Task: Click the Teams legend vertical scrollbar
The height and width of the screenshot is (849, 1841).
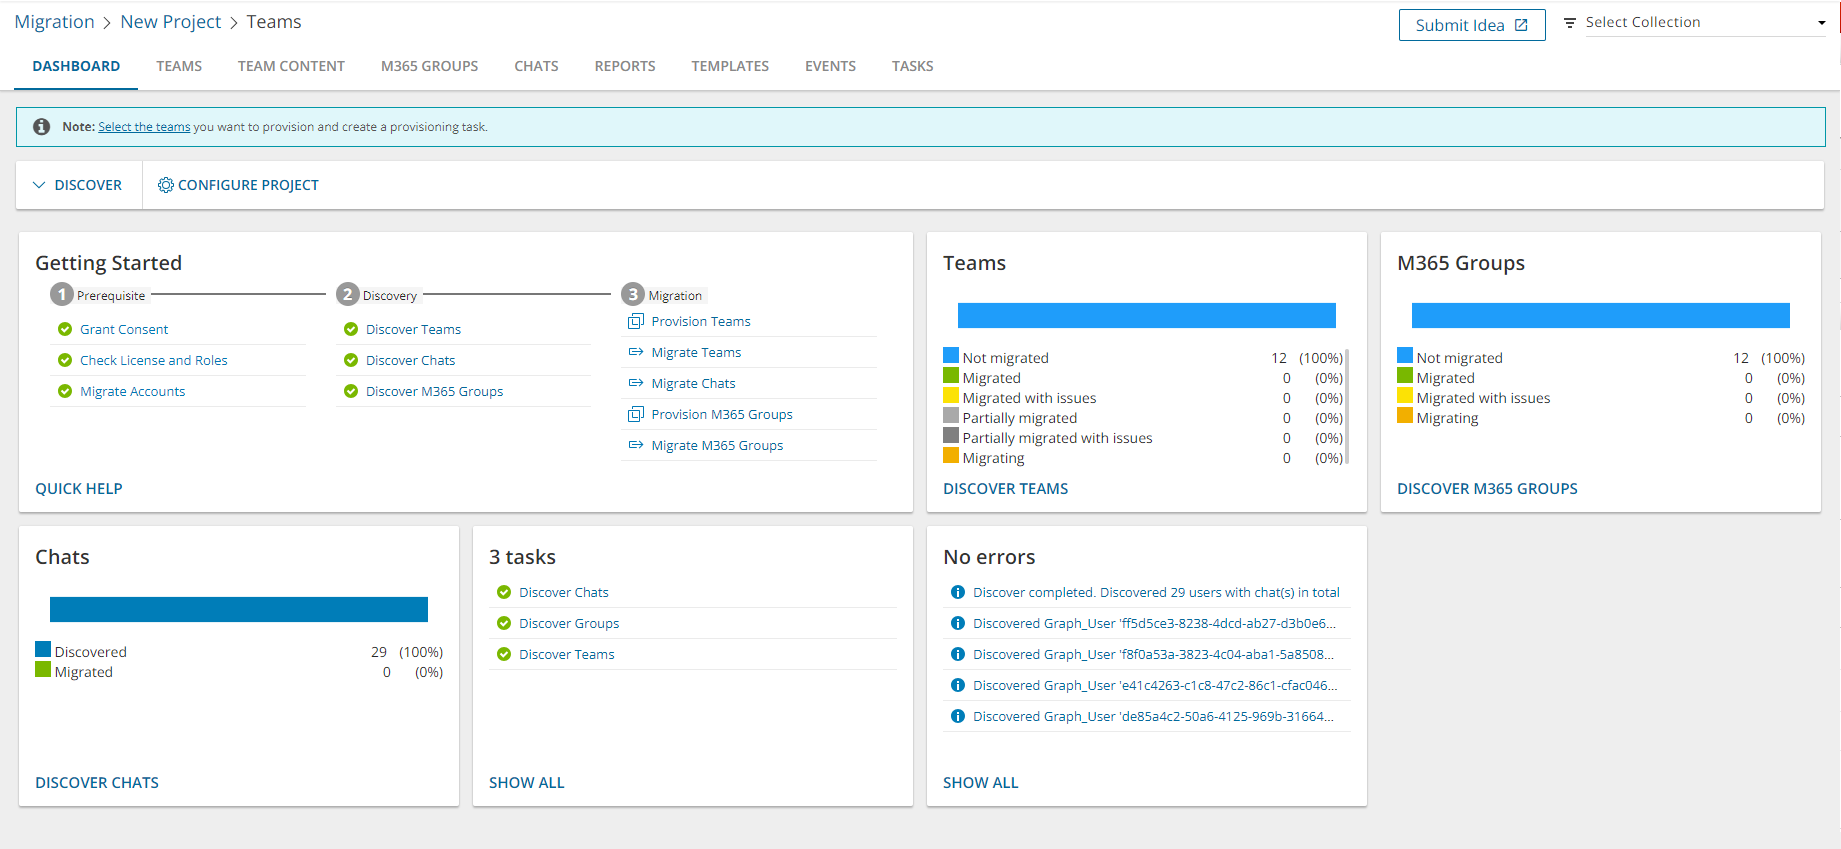Action: (x=1348, y=406)
